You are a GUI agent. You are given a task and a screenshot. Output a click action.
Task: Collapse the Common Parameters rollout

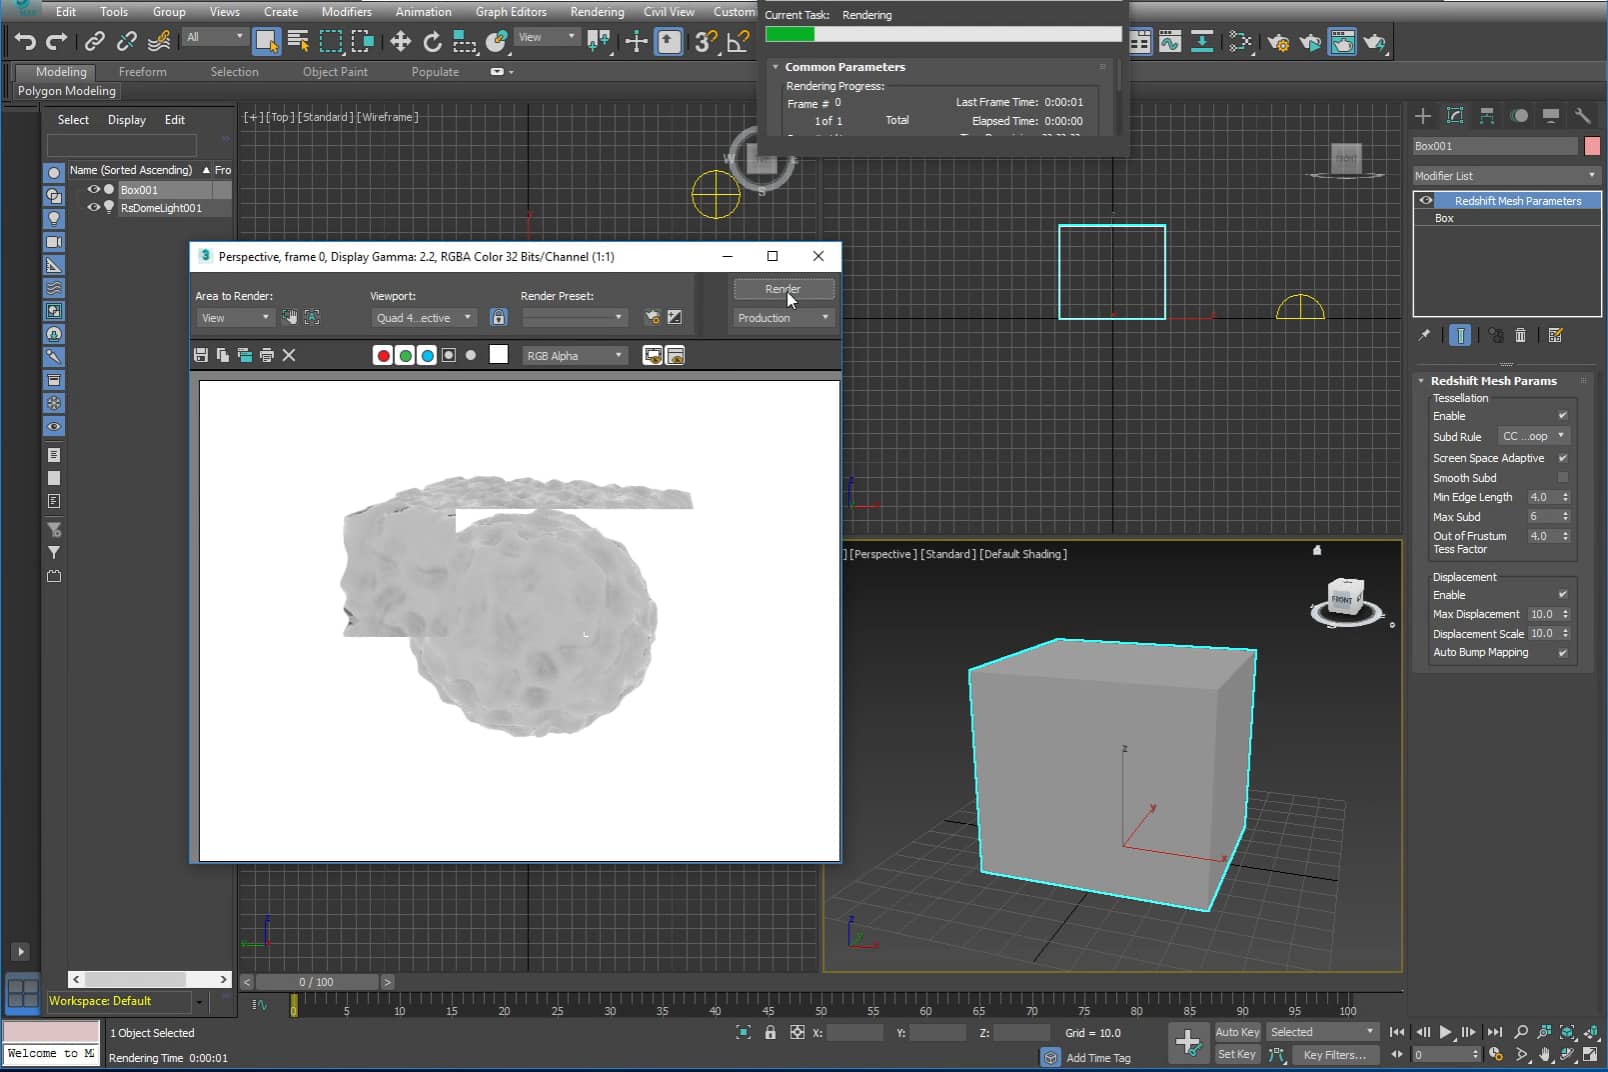click(776, 67)
